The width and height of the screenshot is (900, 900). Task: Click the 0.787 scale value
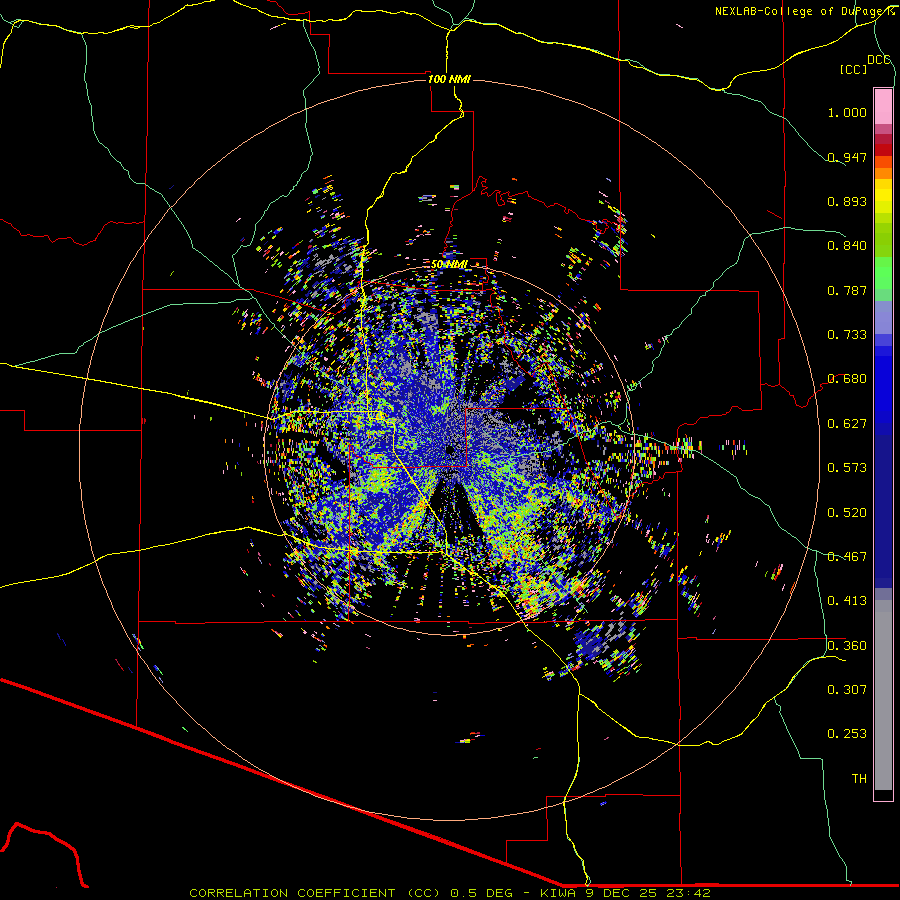click(847, 290)
